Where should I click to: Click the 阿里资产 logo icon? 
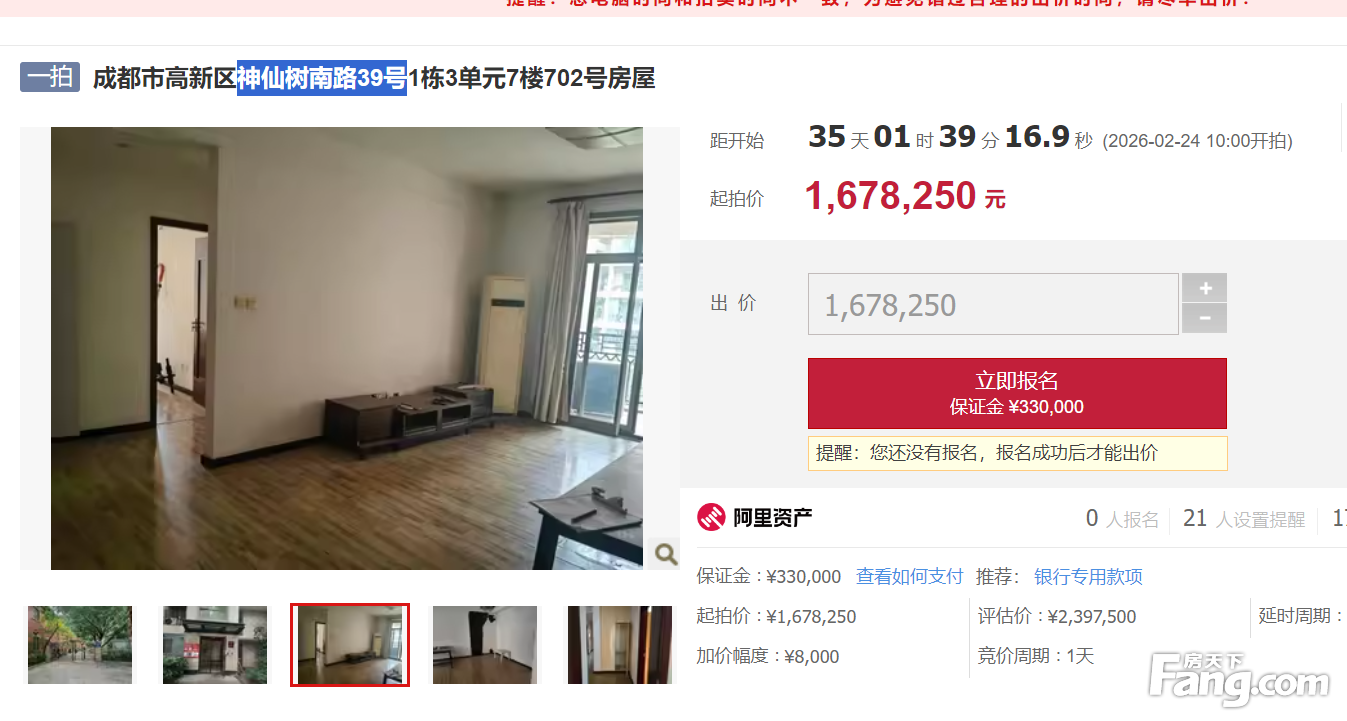(711, 517)
